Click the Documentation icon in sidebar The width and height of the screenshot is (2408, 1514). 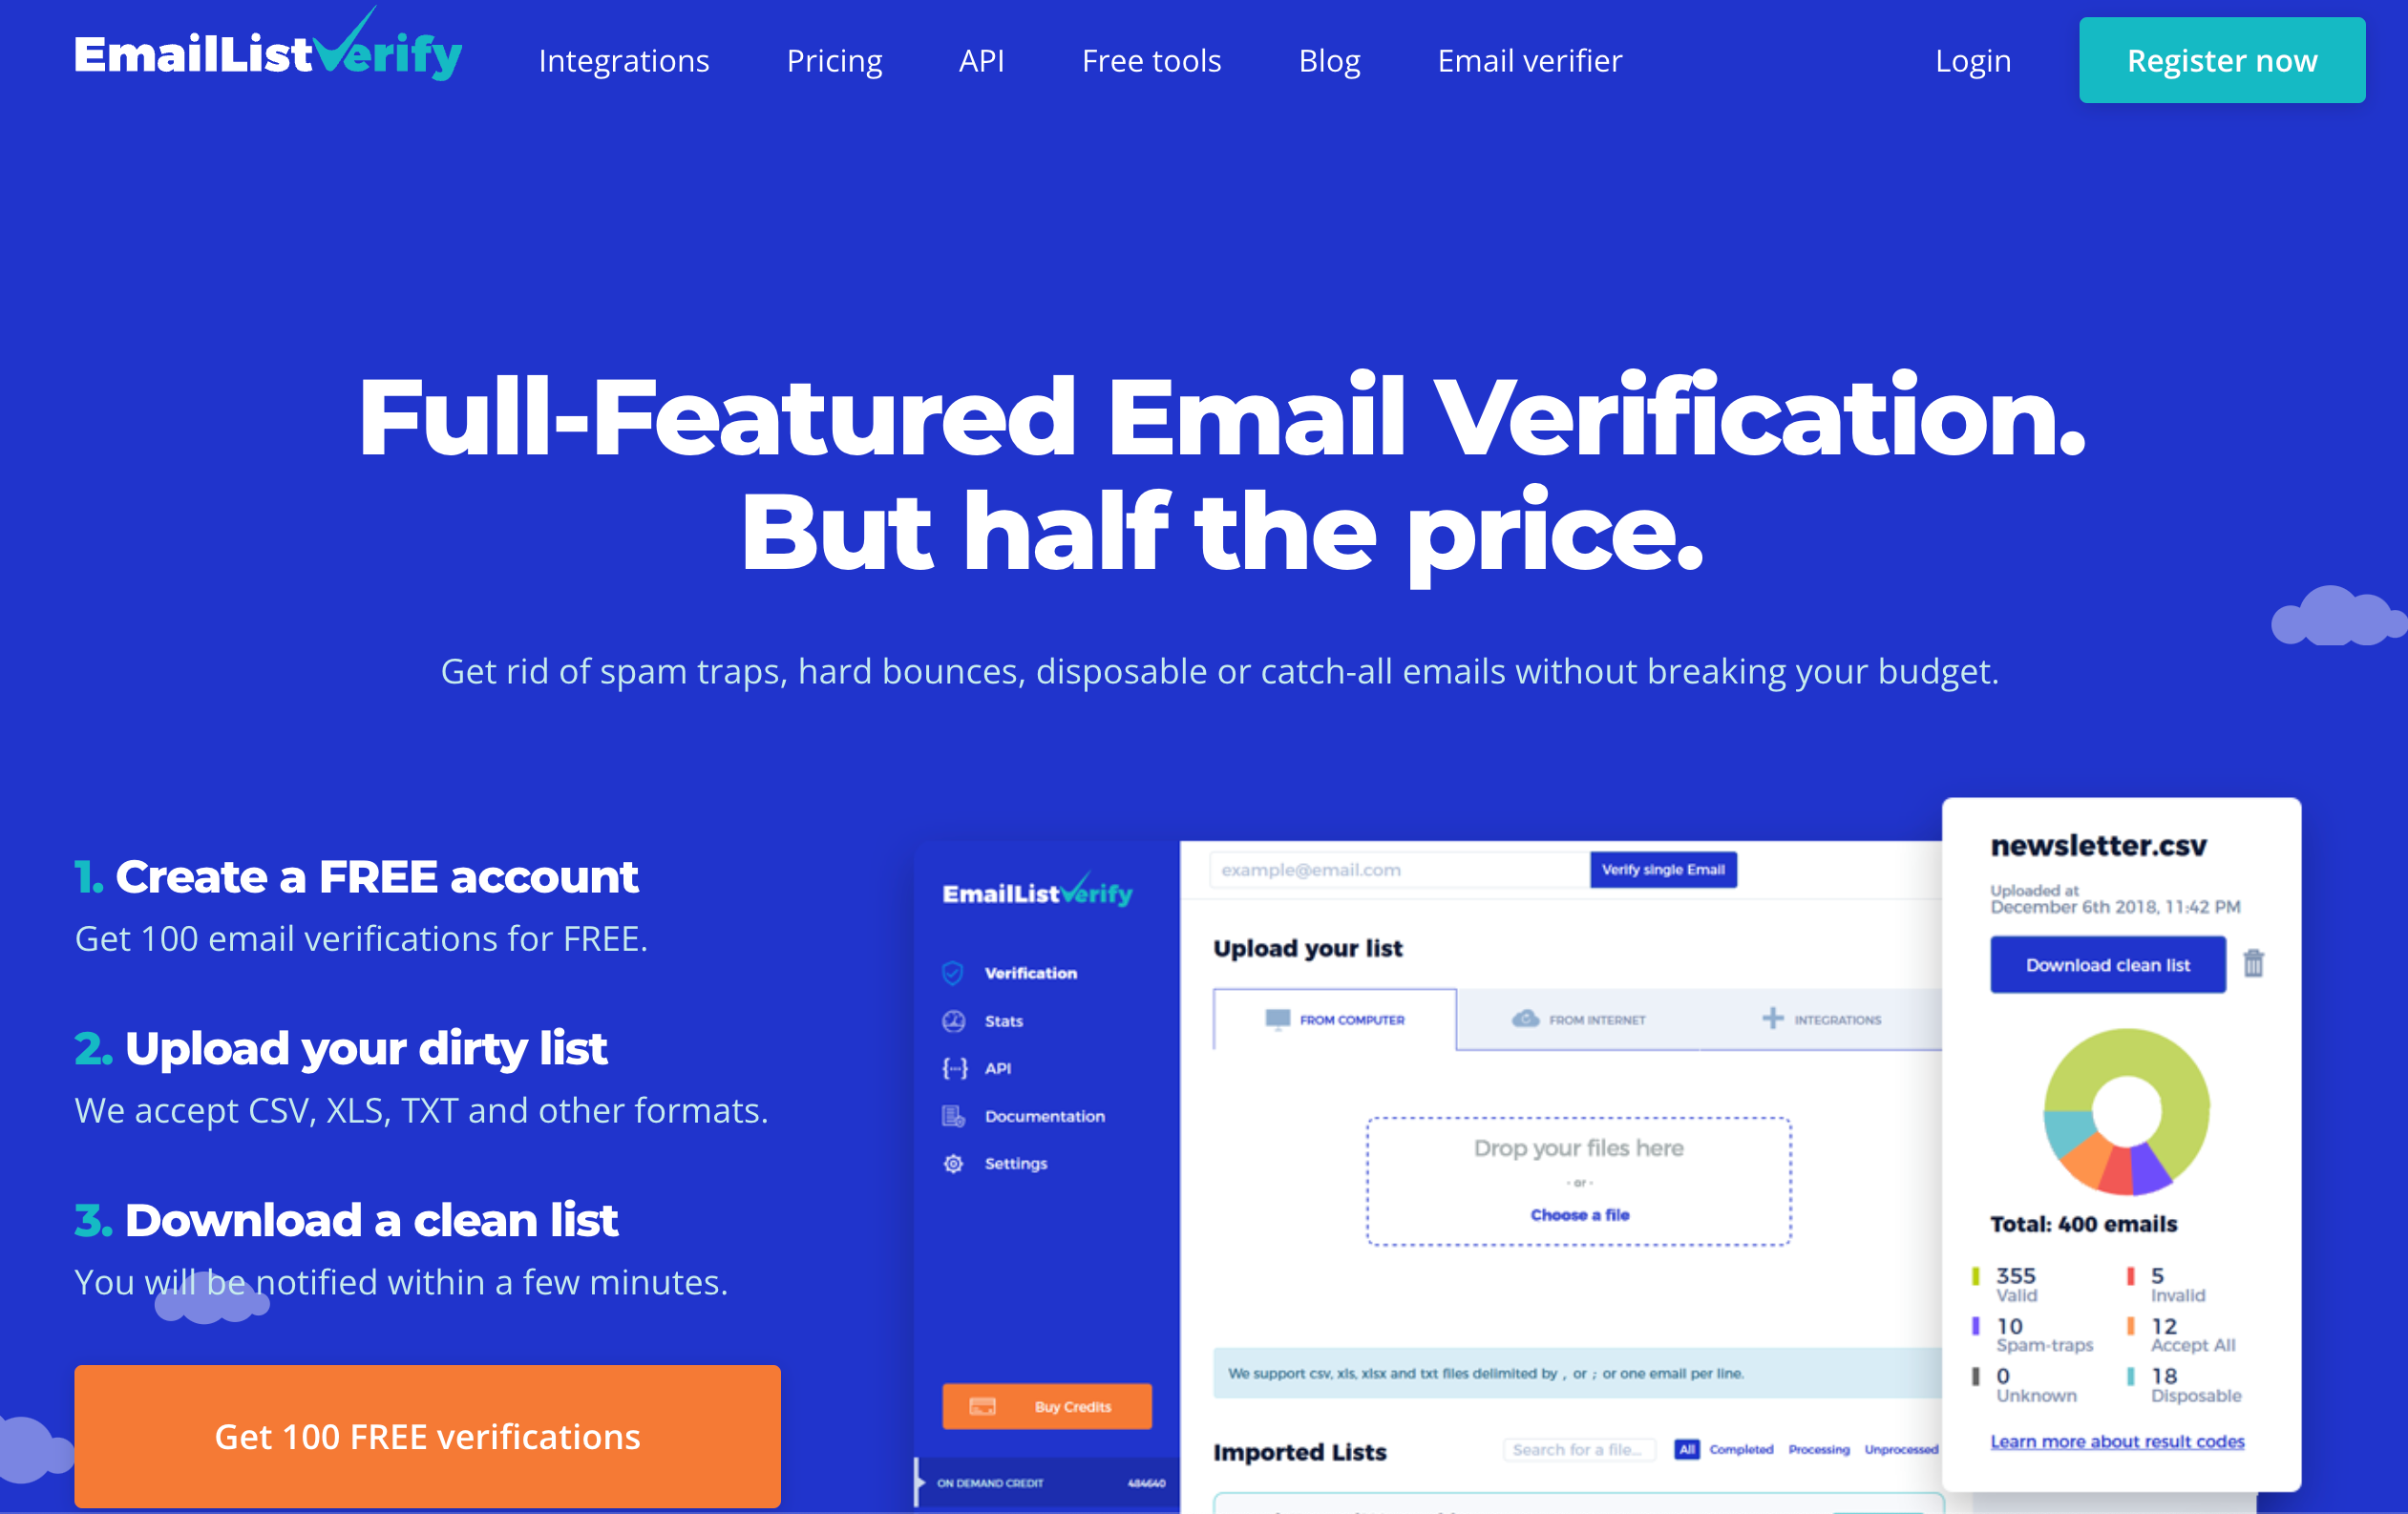pyautogui.click(x=954, y=1116)
